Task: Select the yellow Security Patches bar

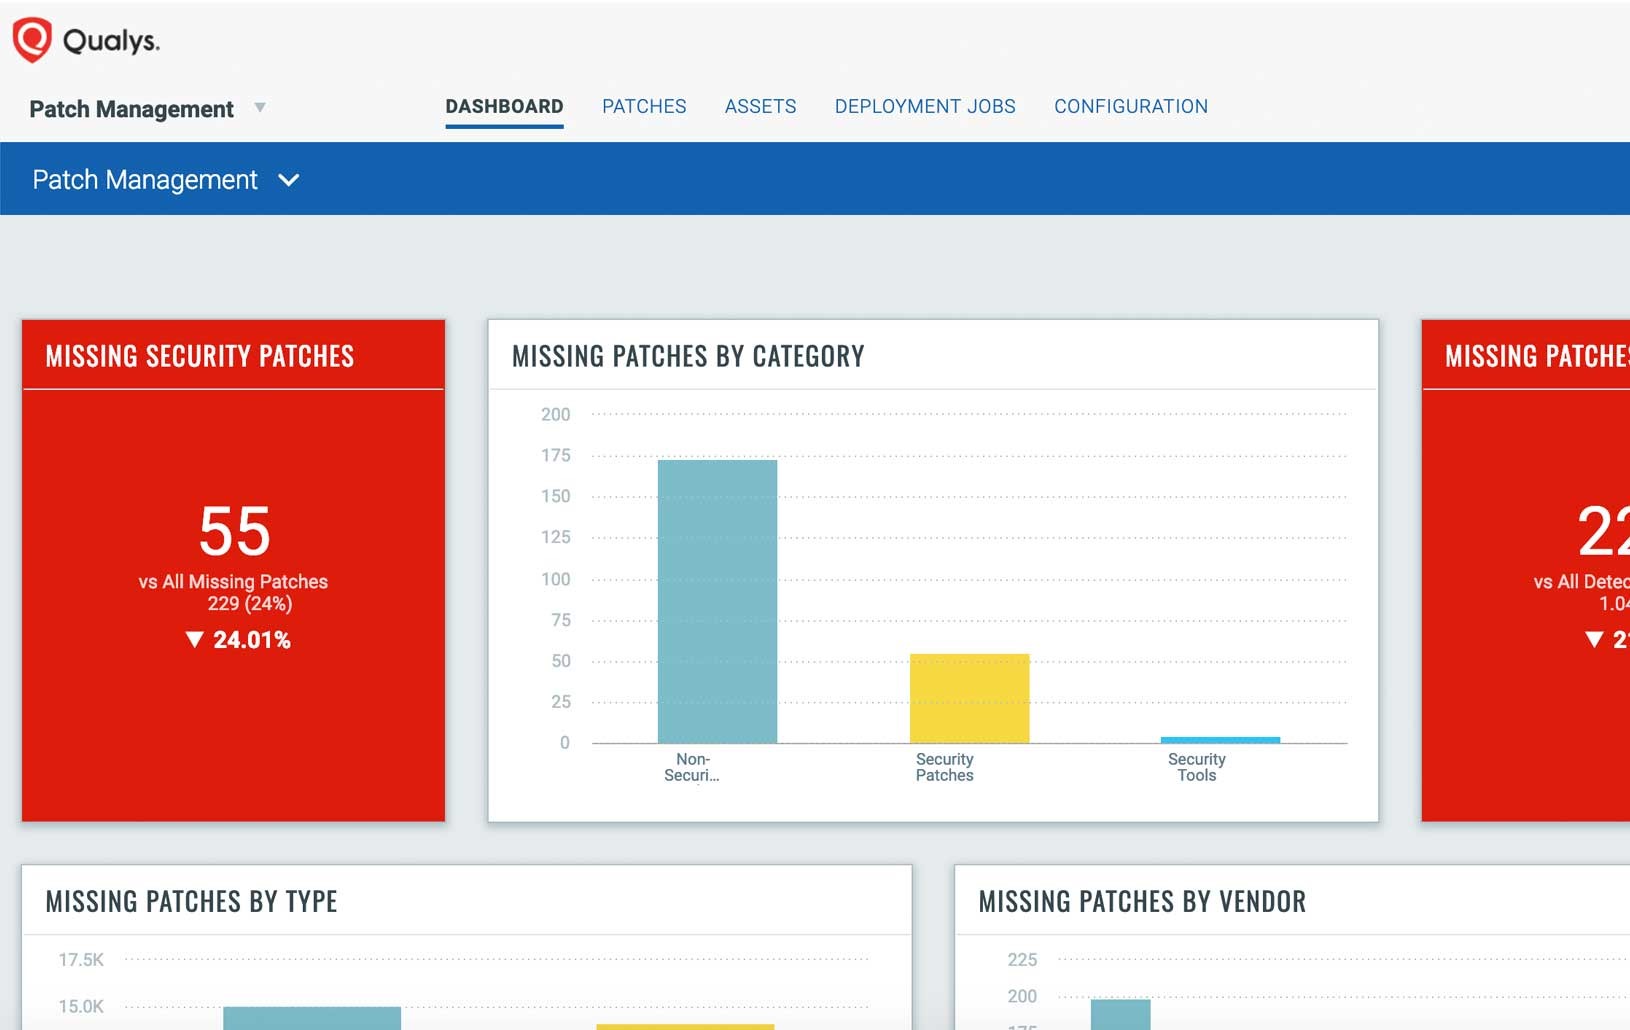Action: pos(969,698)
